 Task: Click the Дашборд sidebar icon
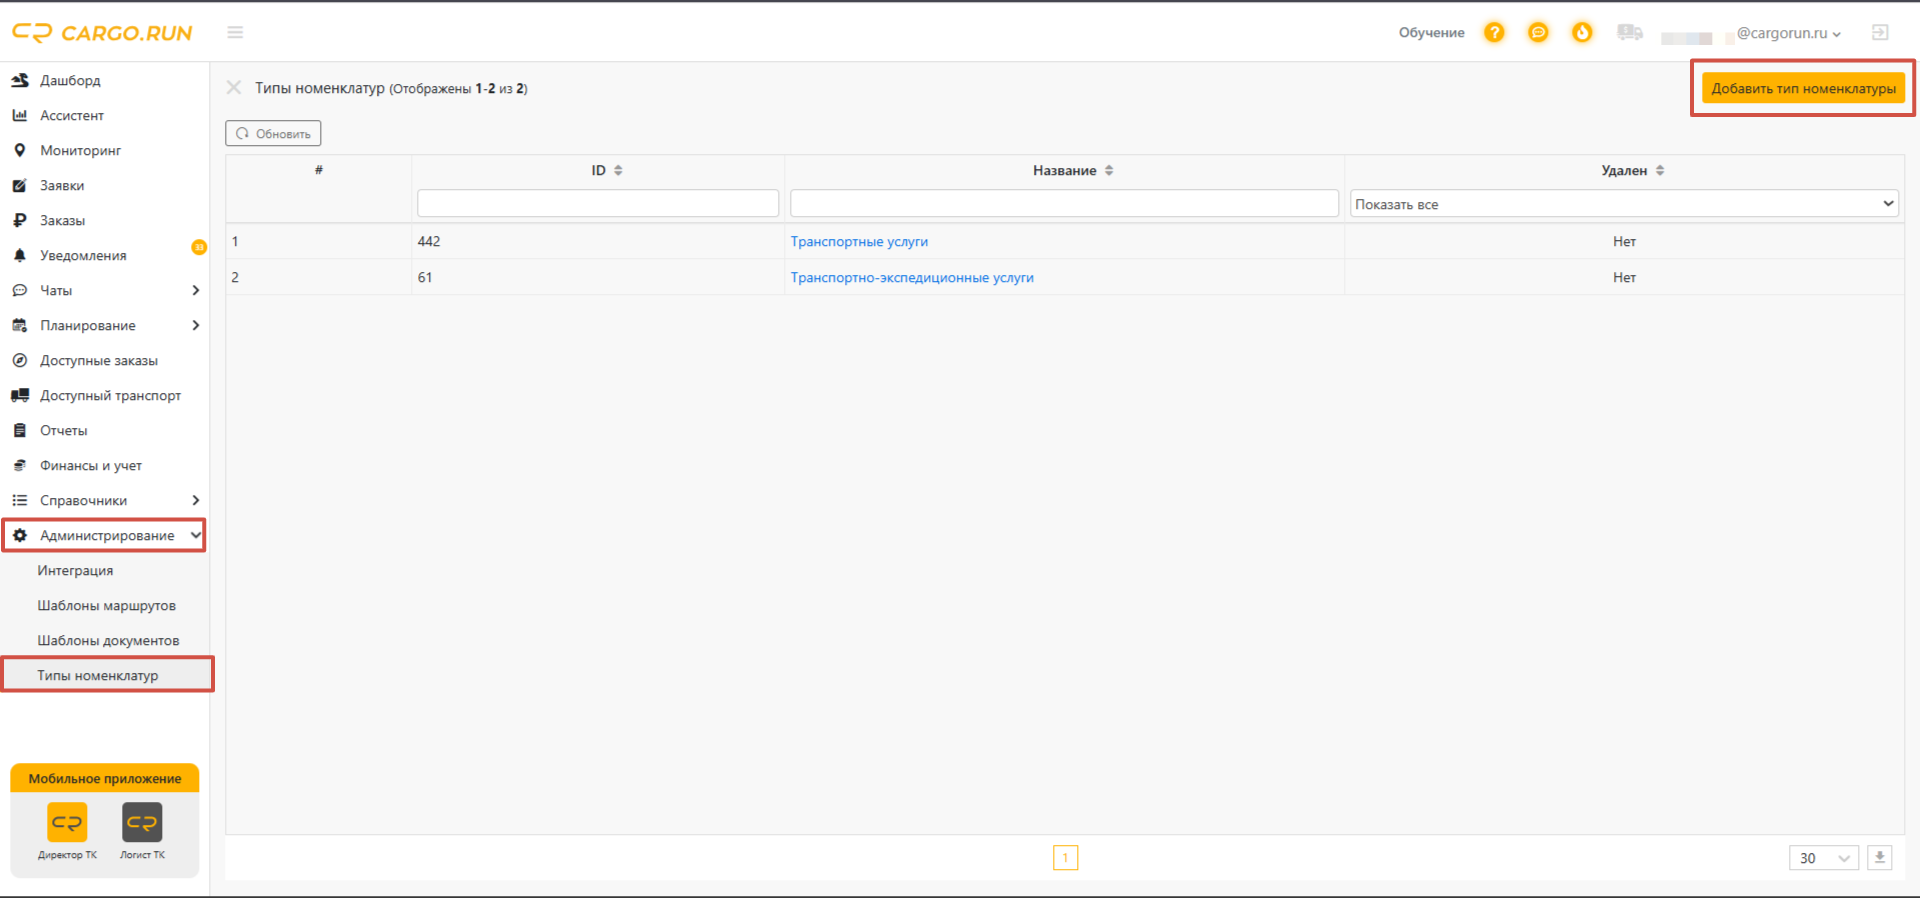click(x=20, y=80)
